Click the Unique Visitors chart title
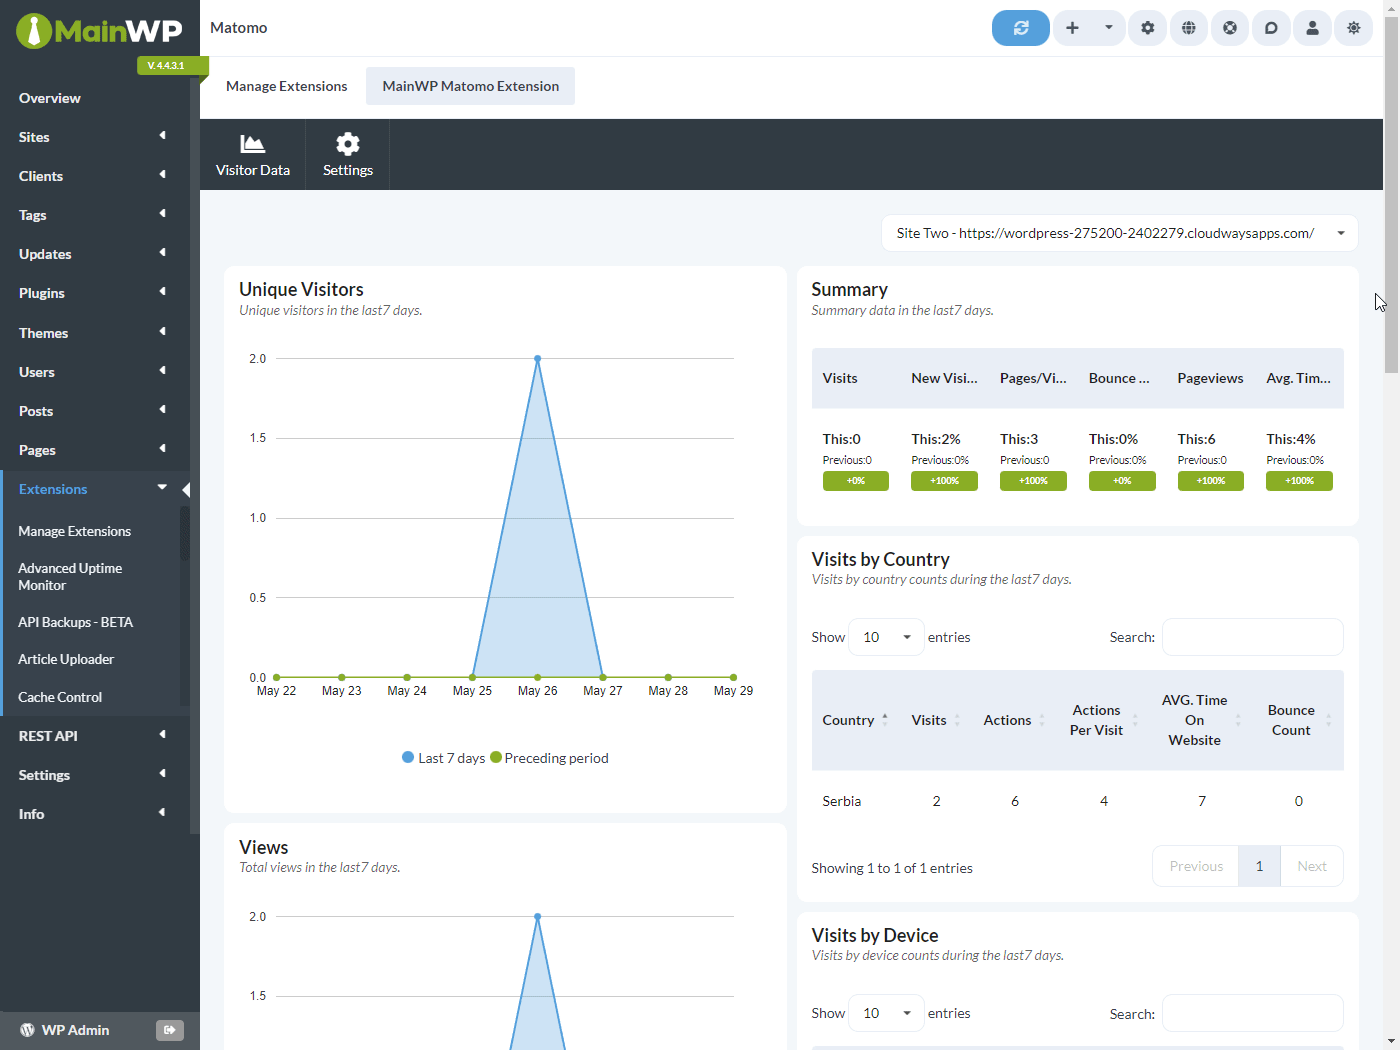 [301, 289]
